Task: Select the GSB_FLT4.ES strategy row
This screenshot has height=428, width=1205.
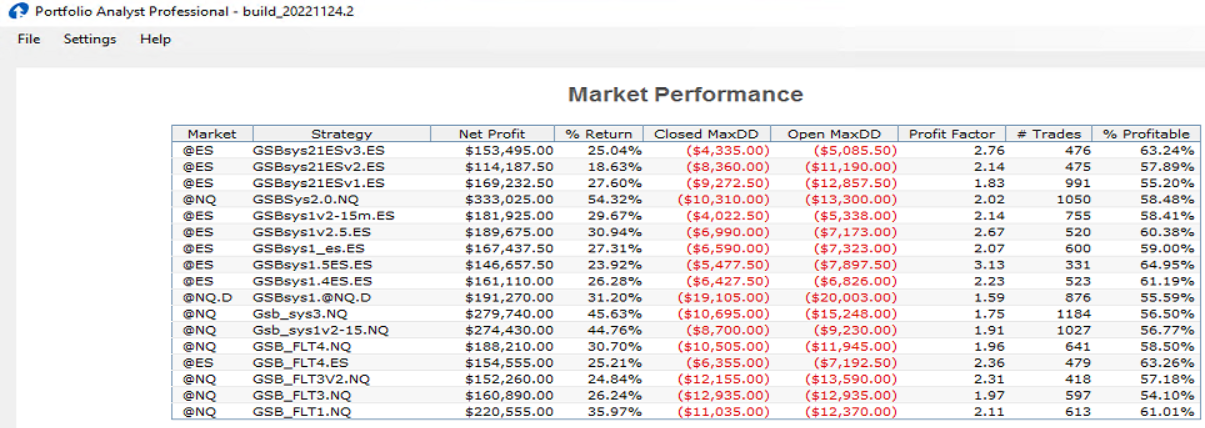Action: 299,363
